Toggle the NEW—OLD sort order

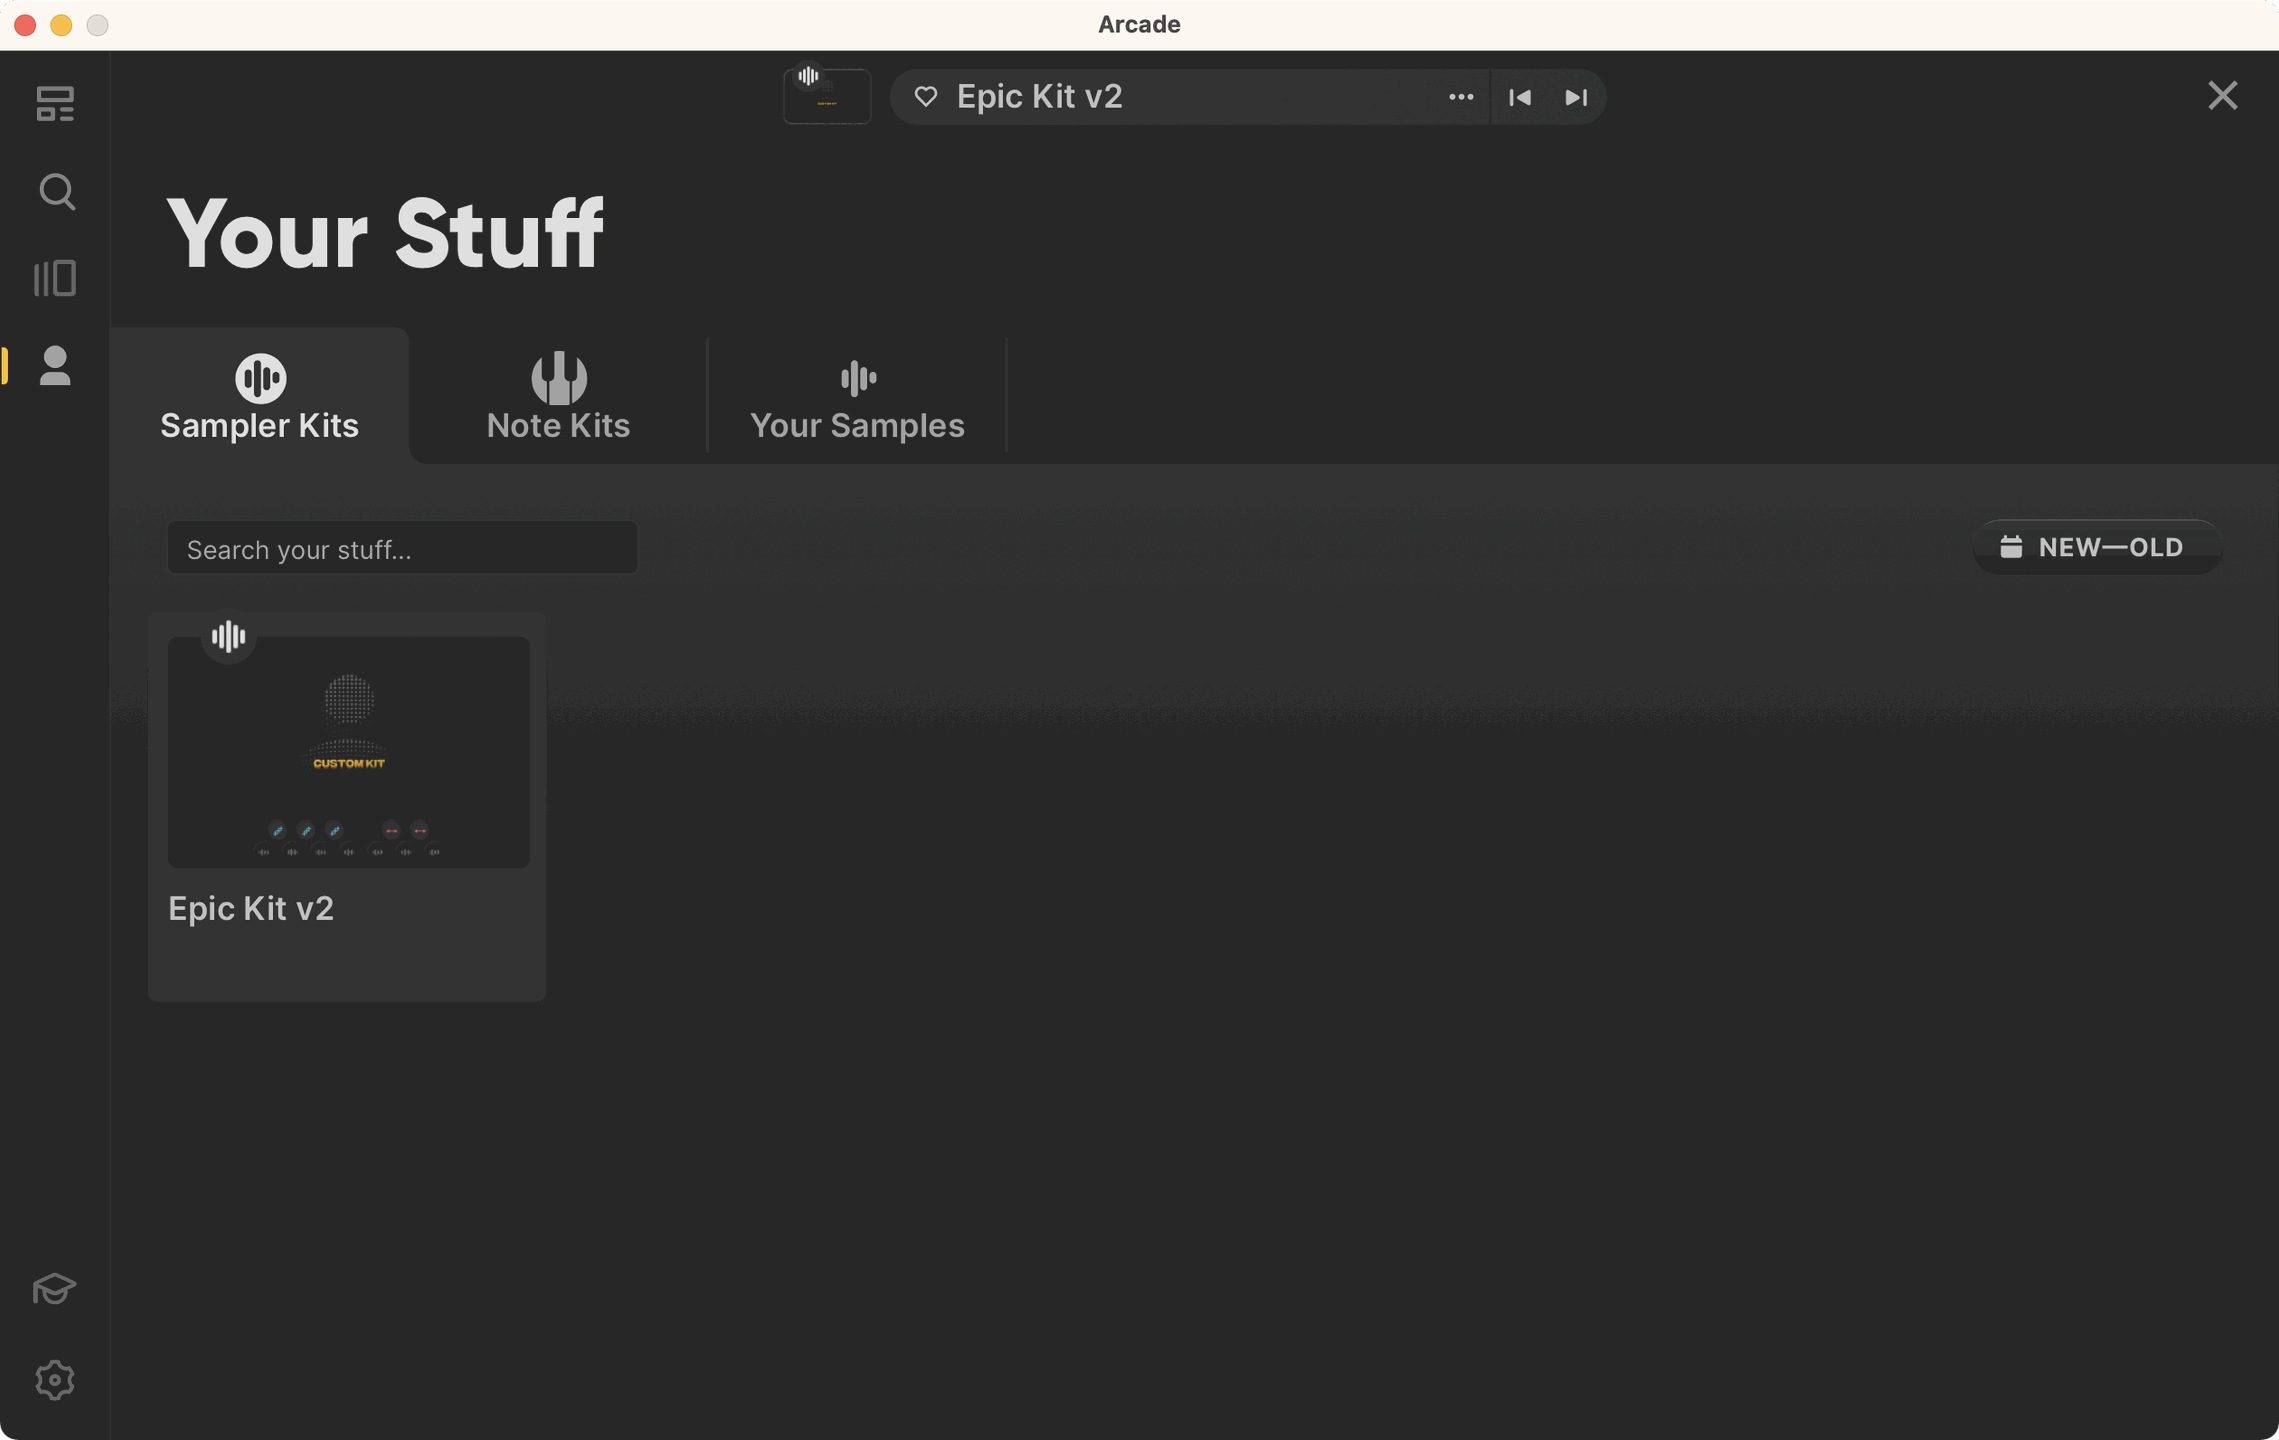click(x=2097, y=547)
